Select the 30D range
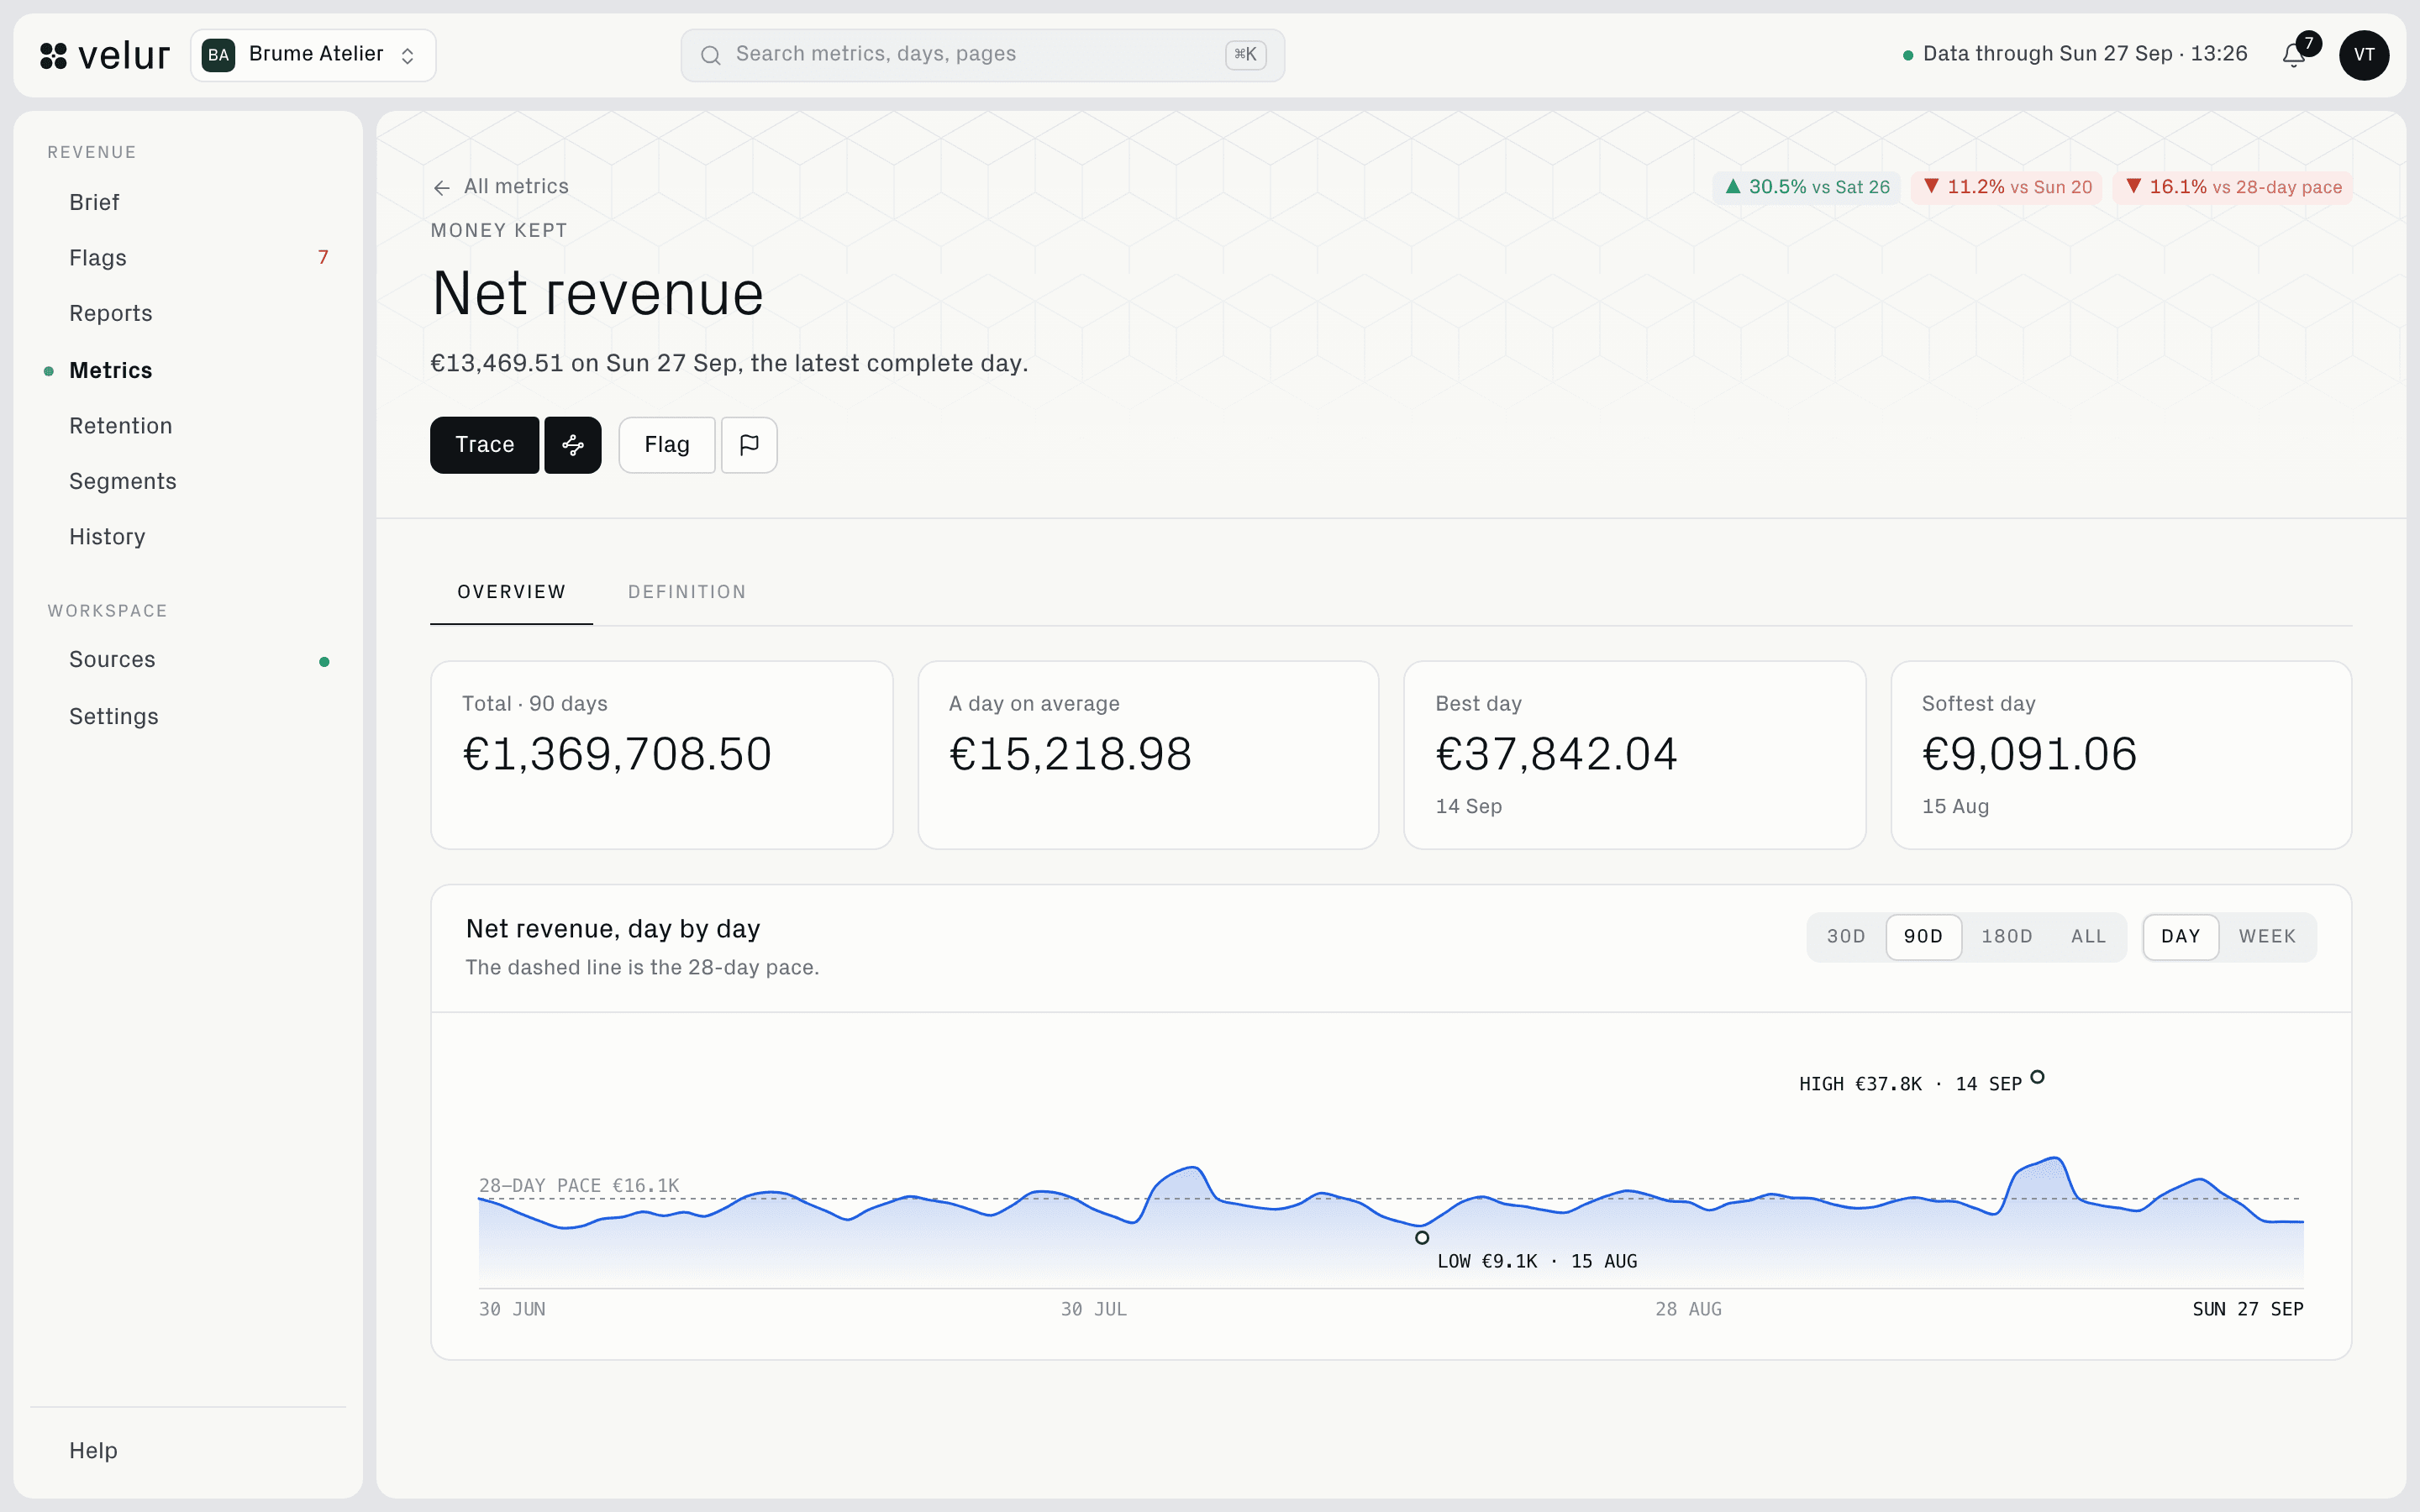This screenshot has width=2420, height=1512. (x=1846, y=937)
